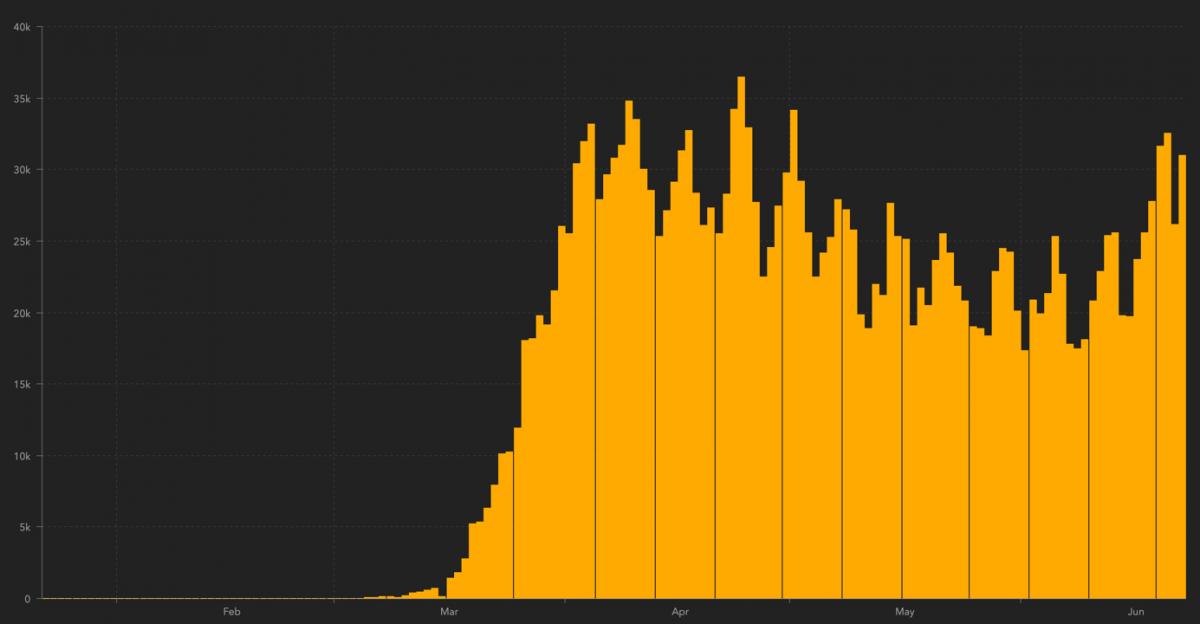The height and width of the screenshot is (624, 1200).
Task: Click the '0' y-axis label
Action: (x=29, y=599)
